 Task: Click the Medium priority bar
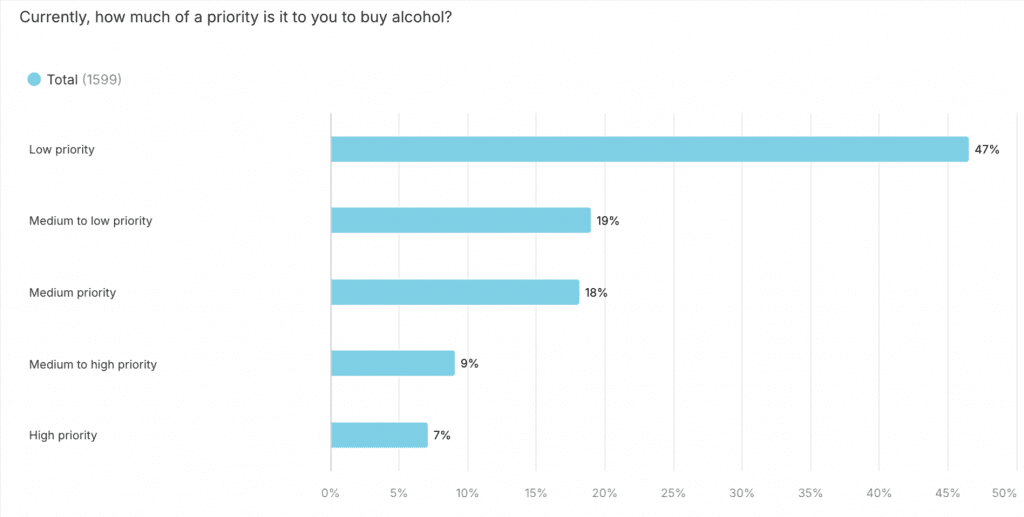454,292
